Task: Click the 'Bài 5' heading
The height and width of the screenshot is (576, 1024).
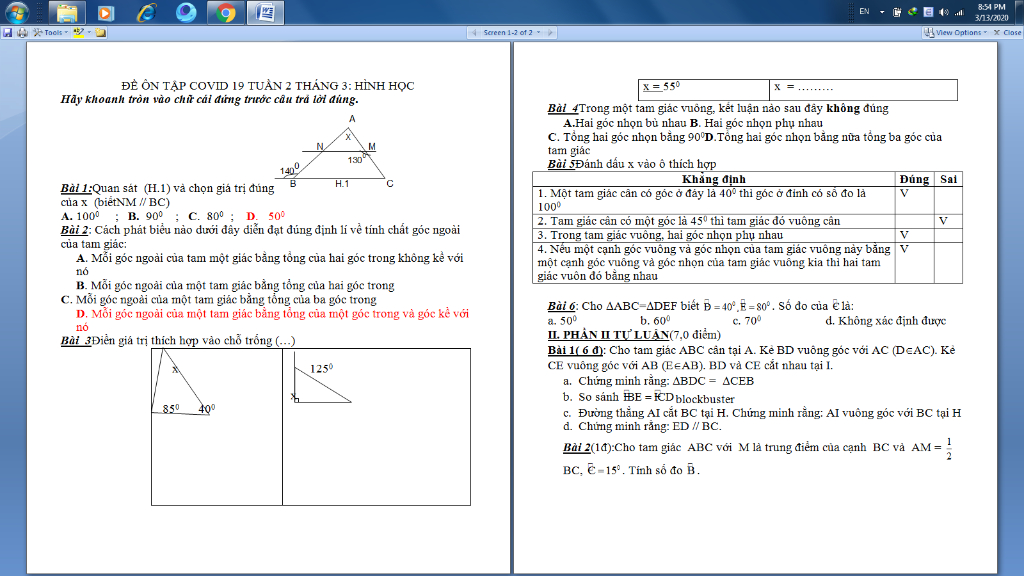Action: point(562,164)
